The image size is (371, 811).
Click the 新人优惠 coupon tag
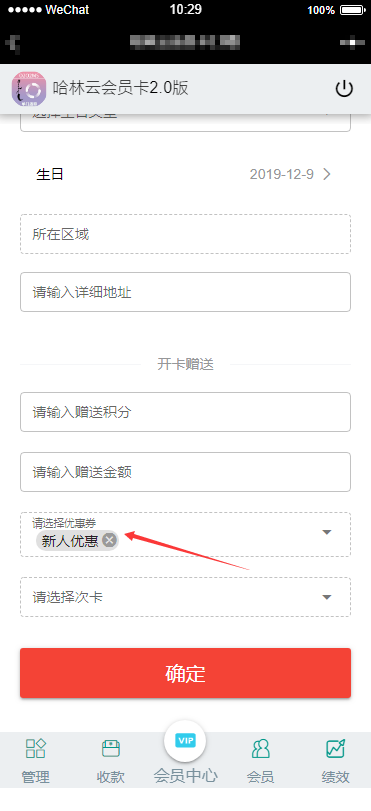tap(70, 541)
